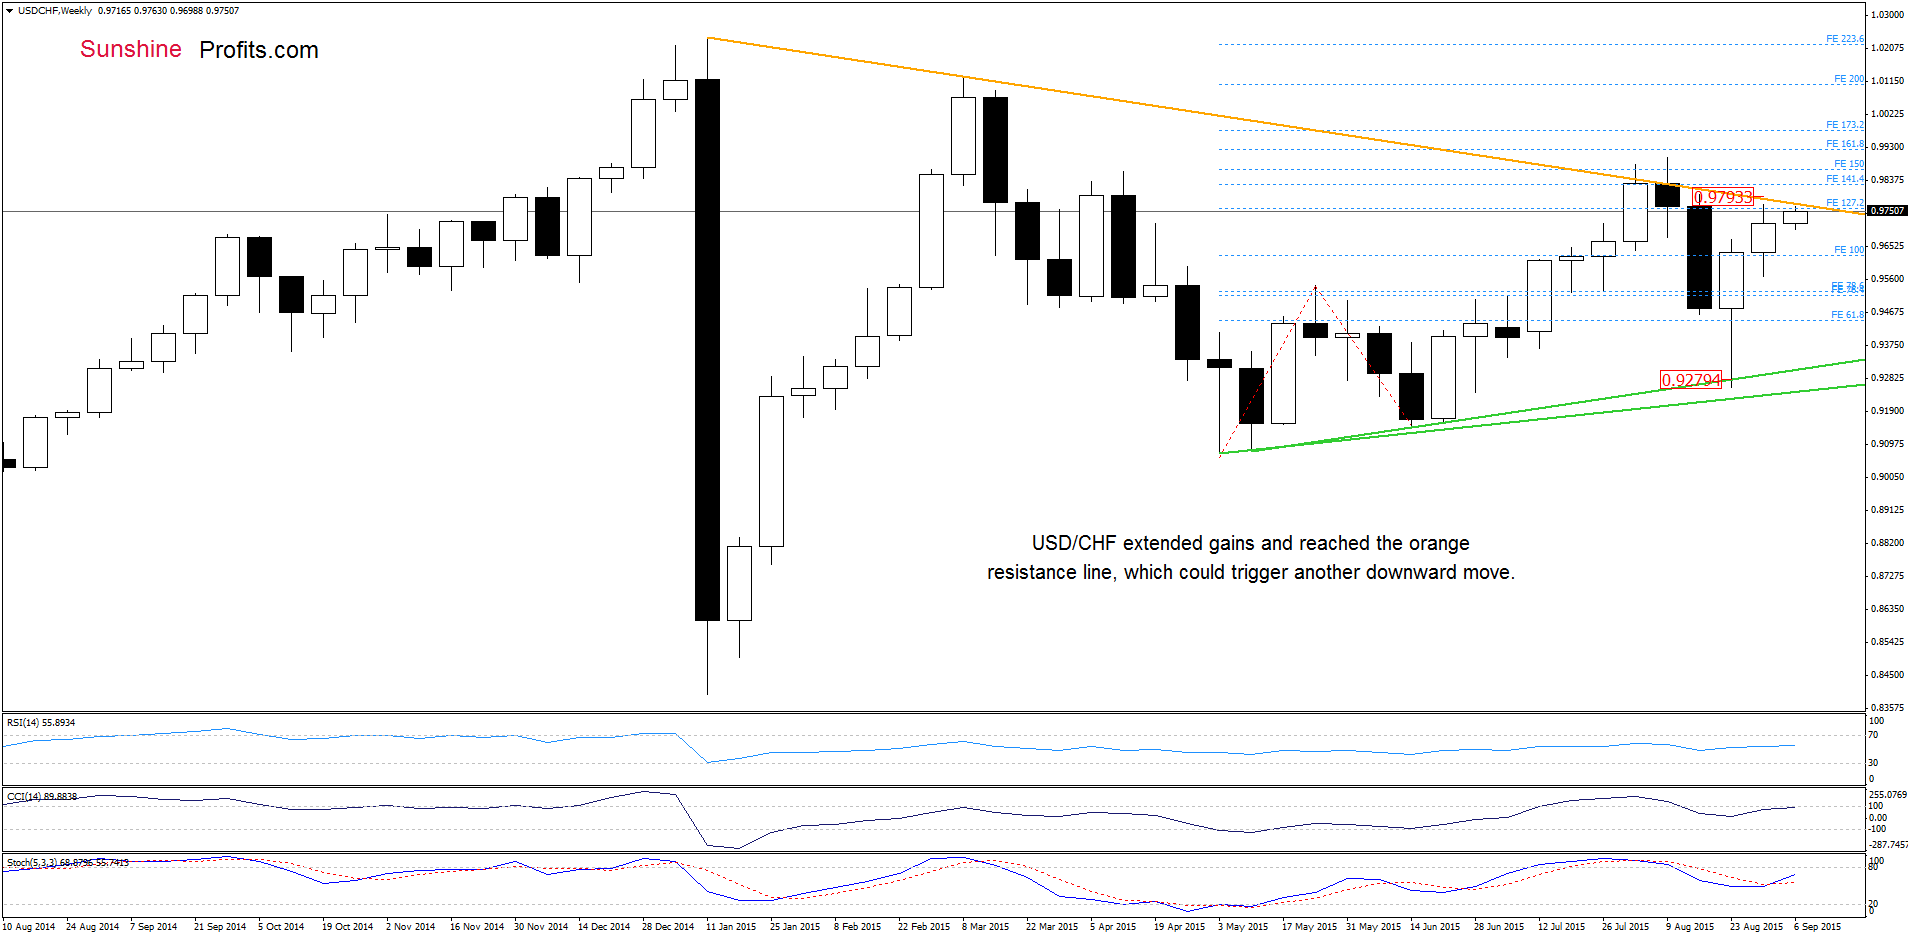Image resolution: width=1908 pixels, height=935 pixels.
Task: Click the 2 Nov 2014 date label
Action: 410,926
